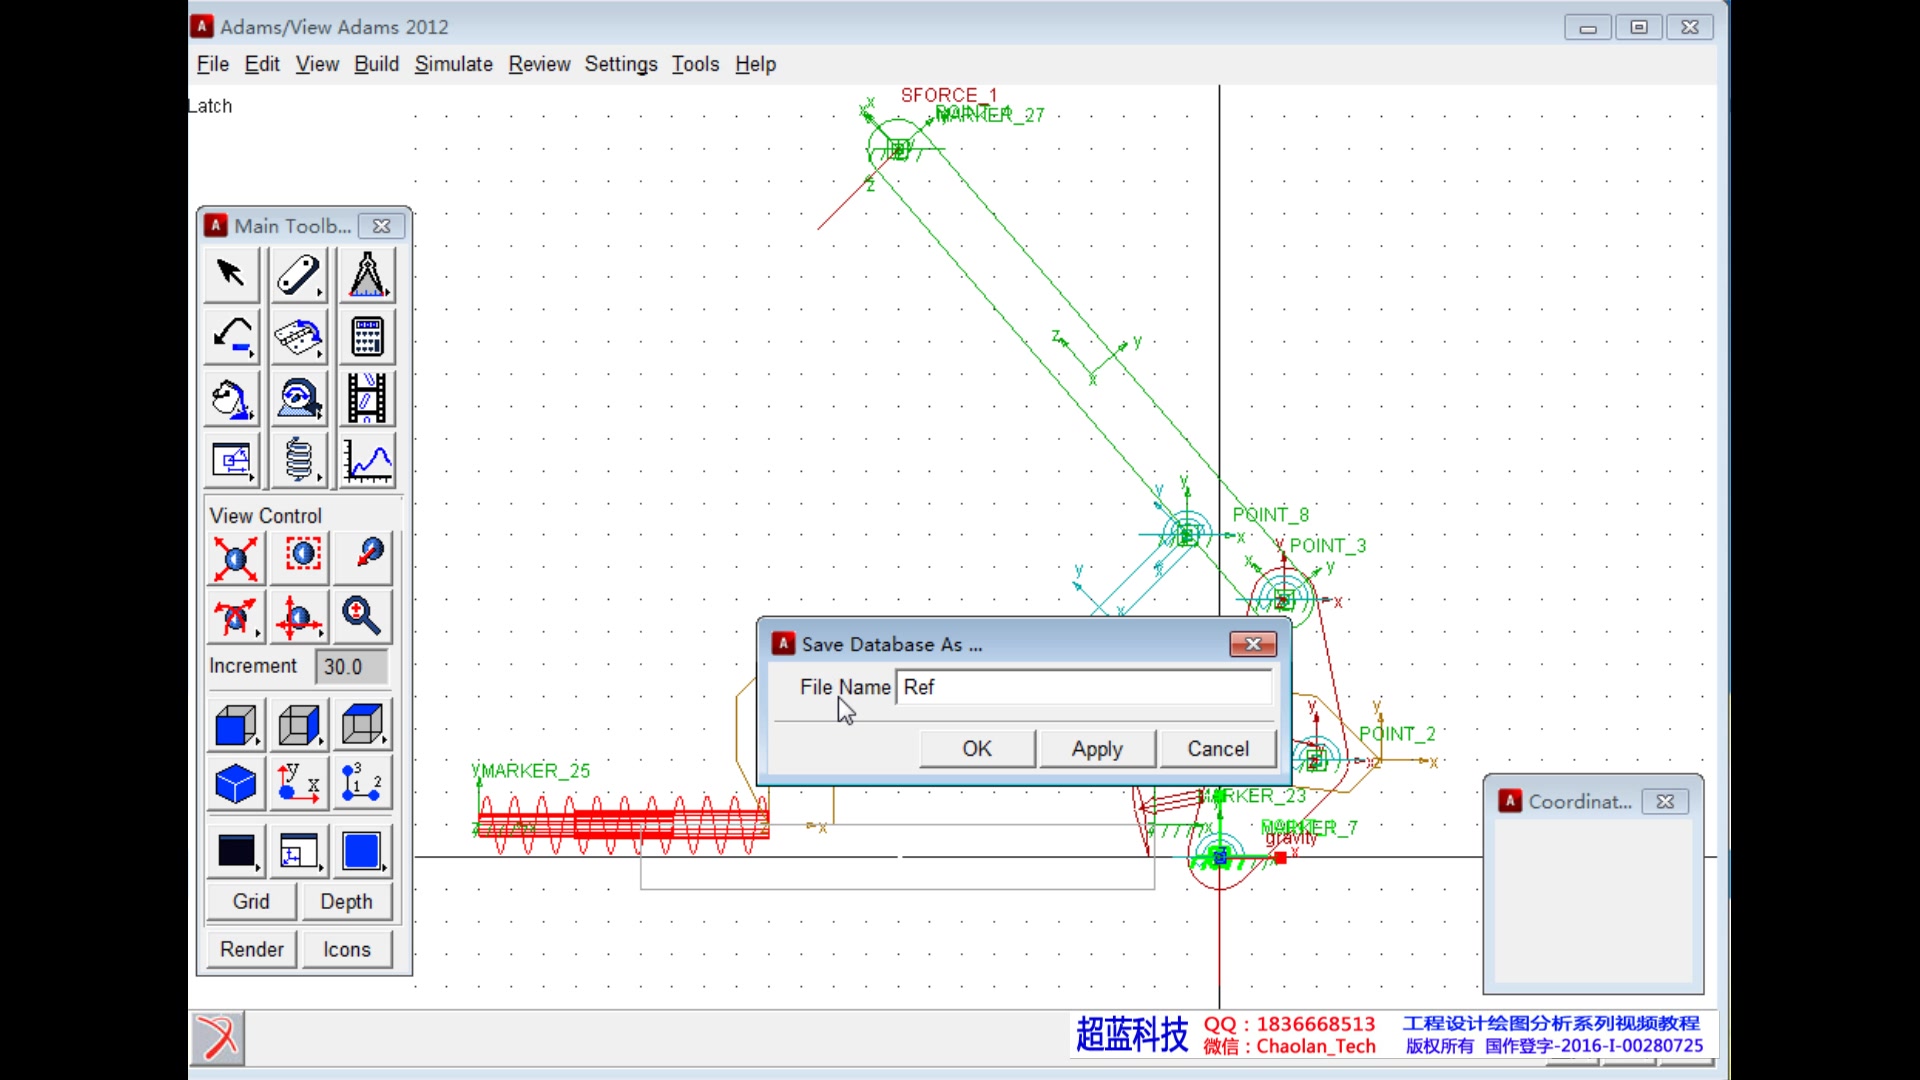1920x1080 pixels.
Task: Open the spring force tool stack
Action: [298, 461]
